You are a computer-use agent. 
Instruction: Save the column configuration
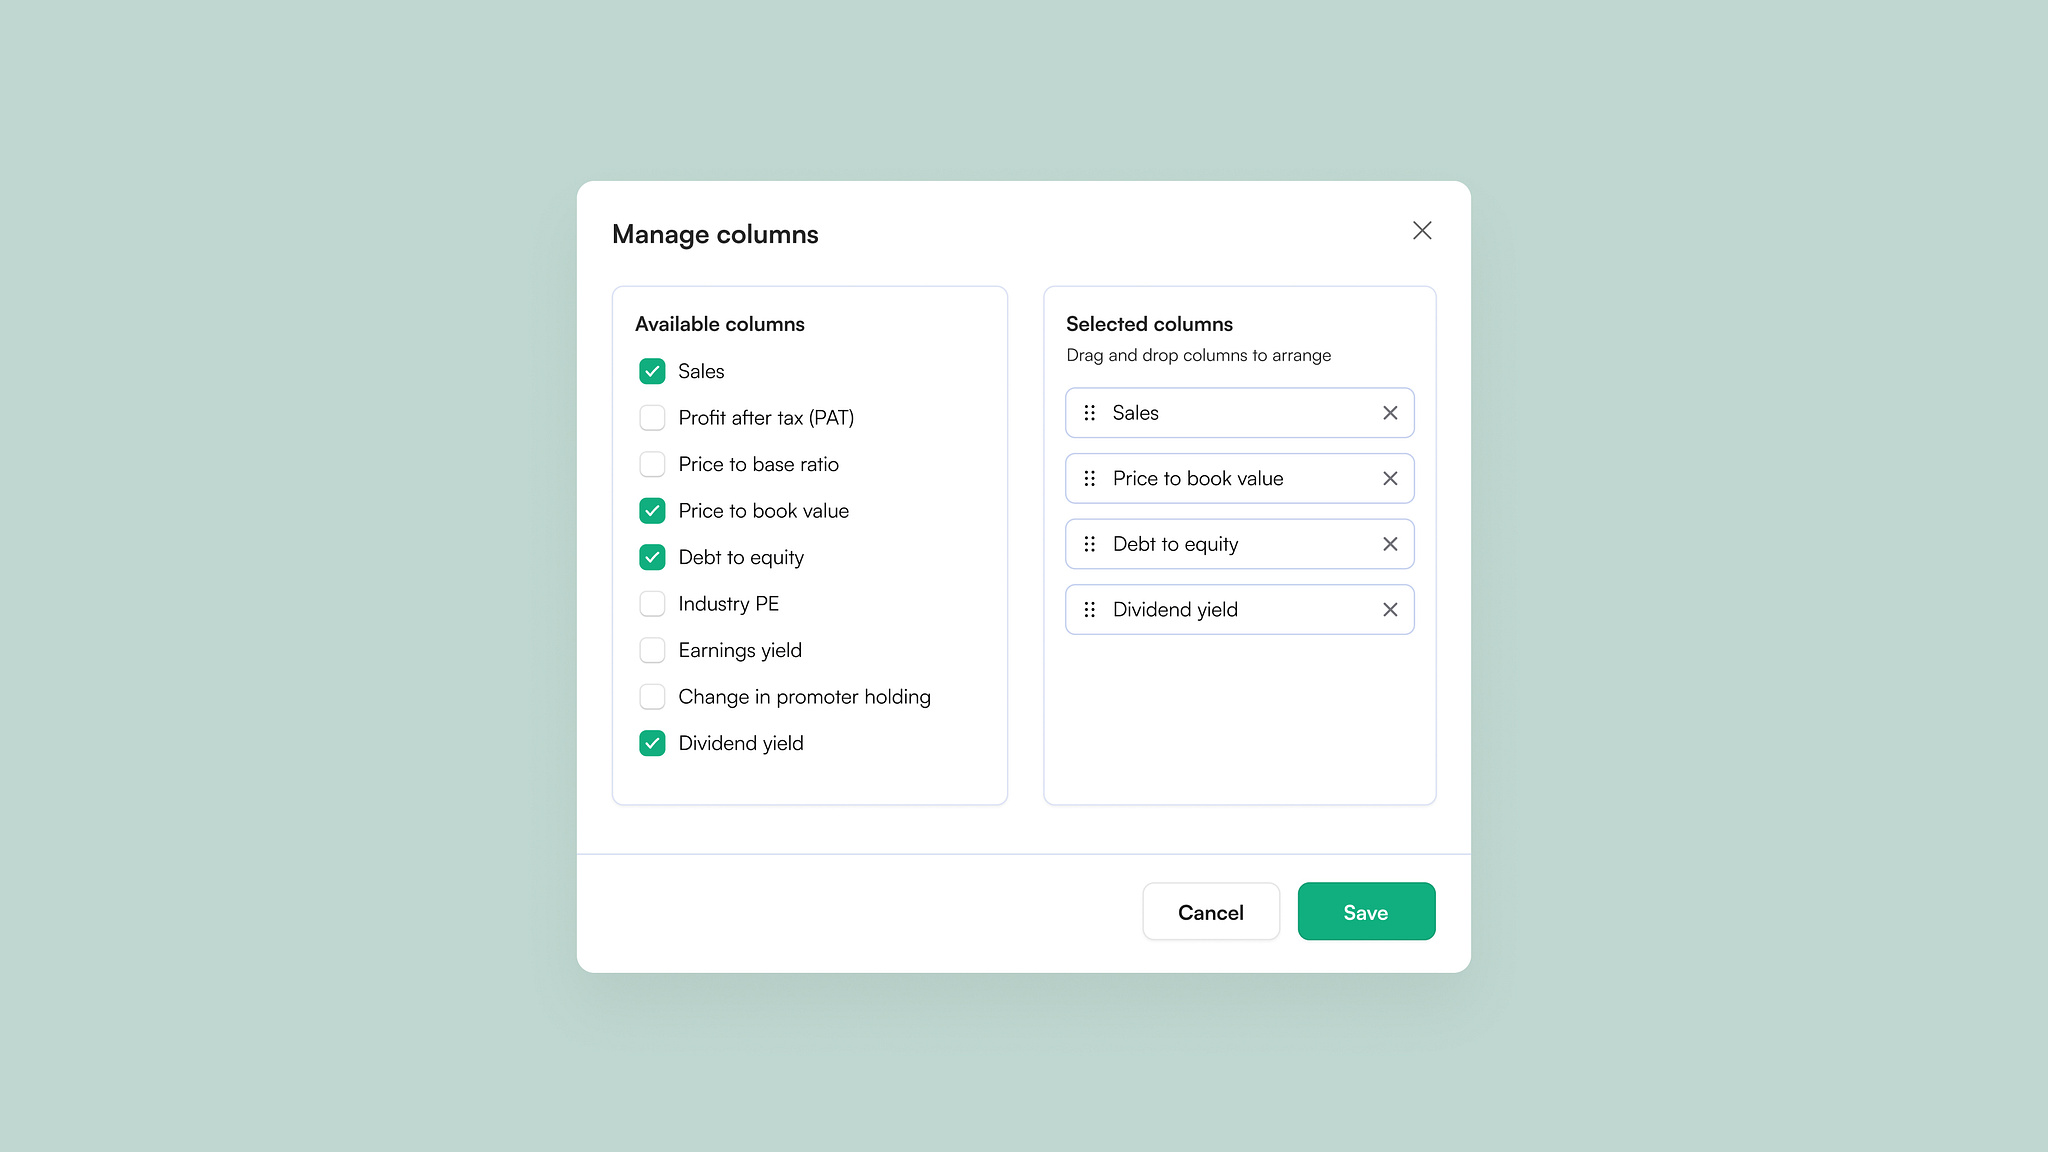coord(1366,911)
